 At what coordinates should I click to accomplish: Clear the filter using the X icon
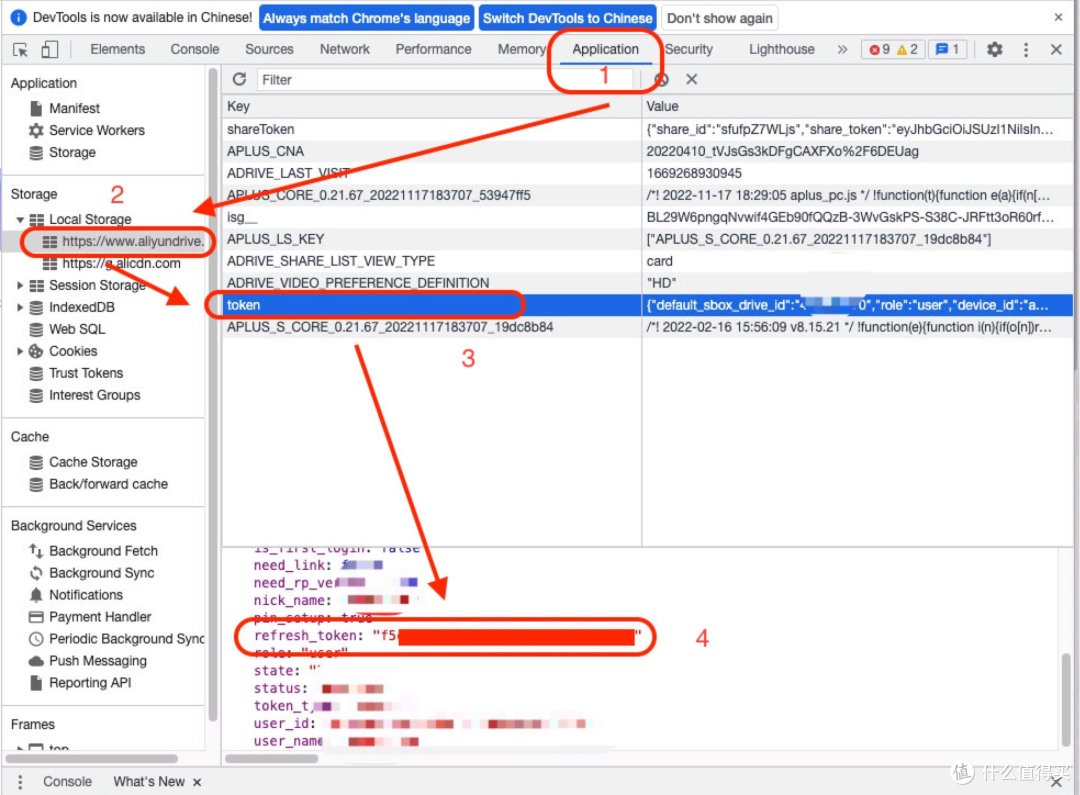point(692,79)
